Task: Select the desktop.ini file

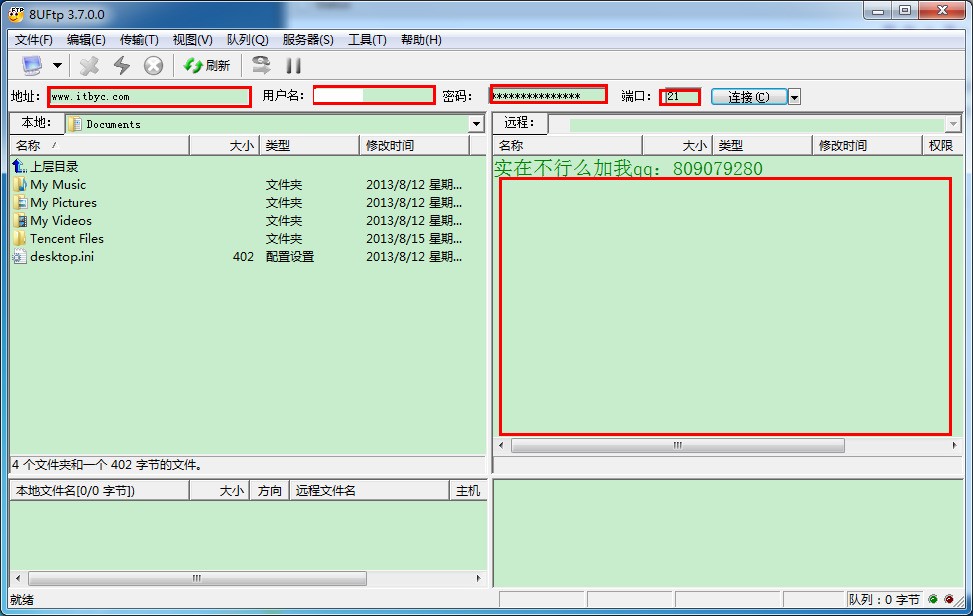Action: coord(61,257)
